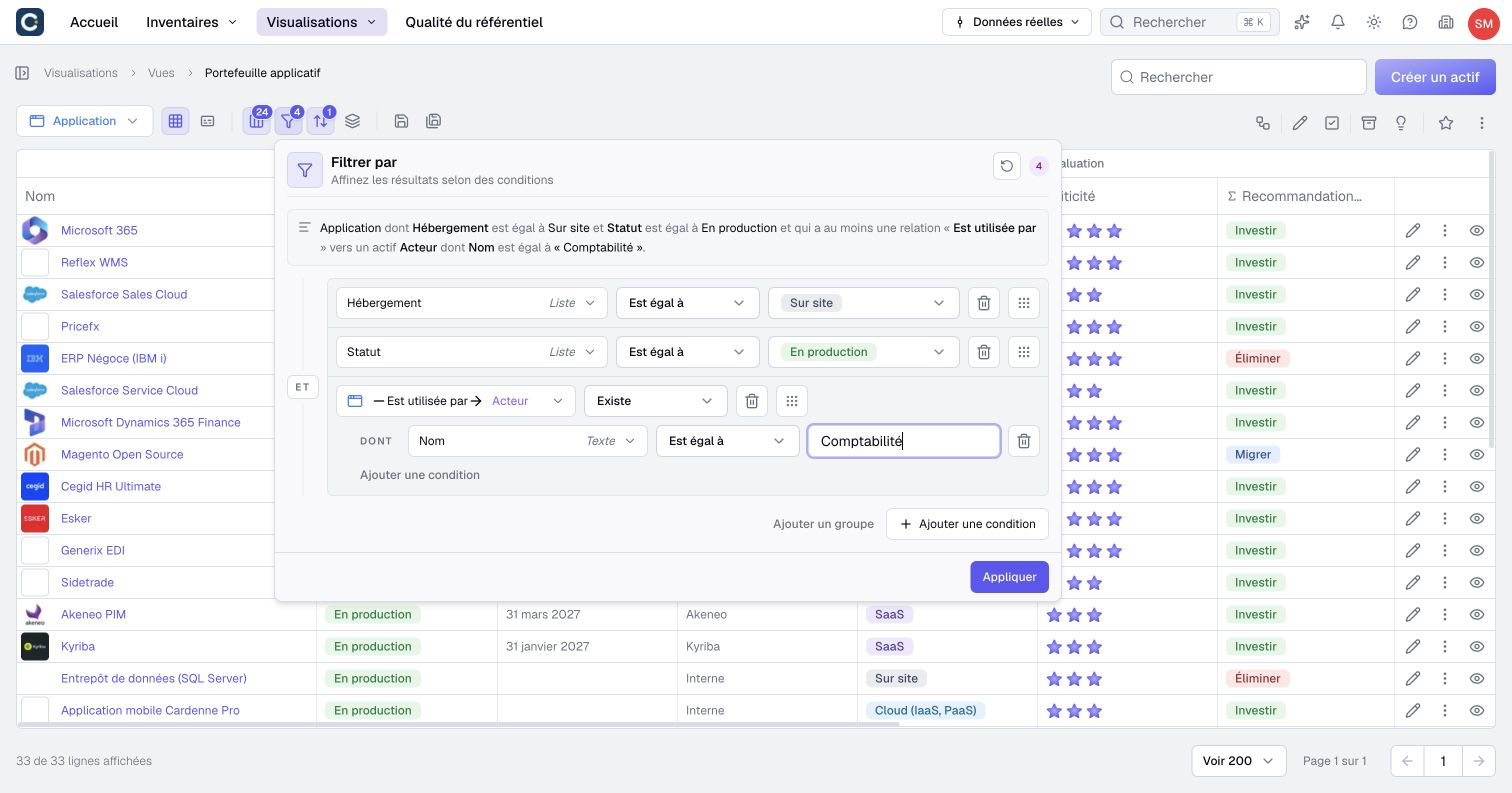
Task: Delete the Hébergement filter condition
Action: coord(984,303)
